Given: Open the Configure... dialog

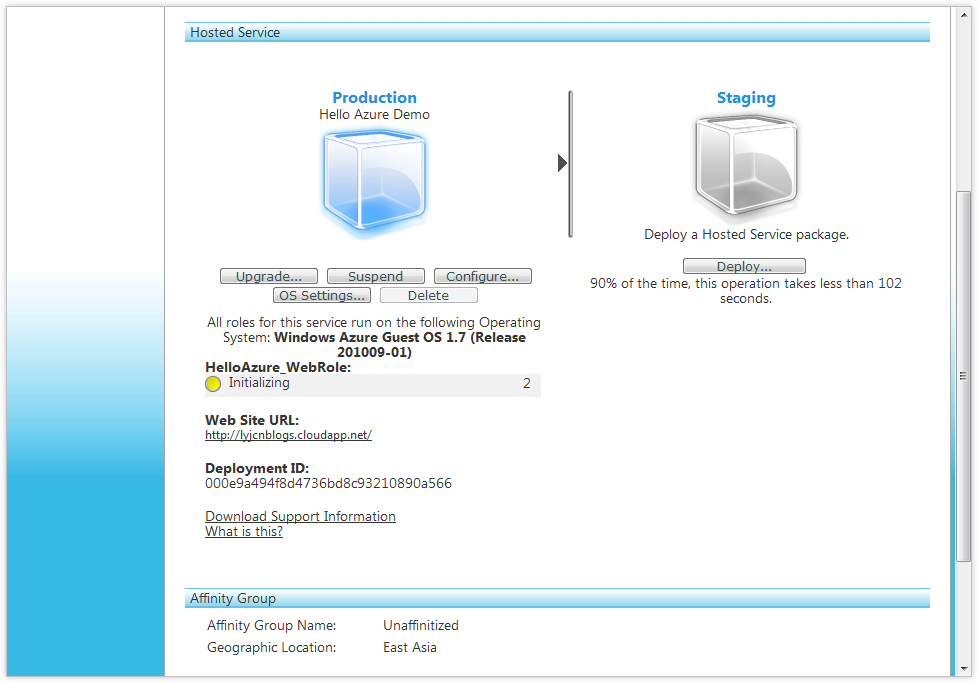Looking at the screenshot, I should [482, 276].
